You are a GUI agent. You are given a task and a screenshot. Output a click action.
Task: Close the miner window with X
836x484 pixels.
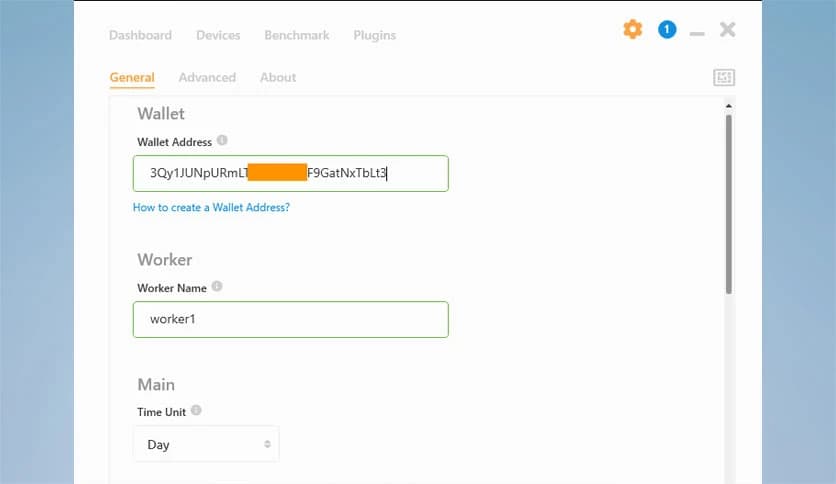point(727,30)
